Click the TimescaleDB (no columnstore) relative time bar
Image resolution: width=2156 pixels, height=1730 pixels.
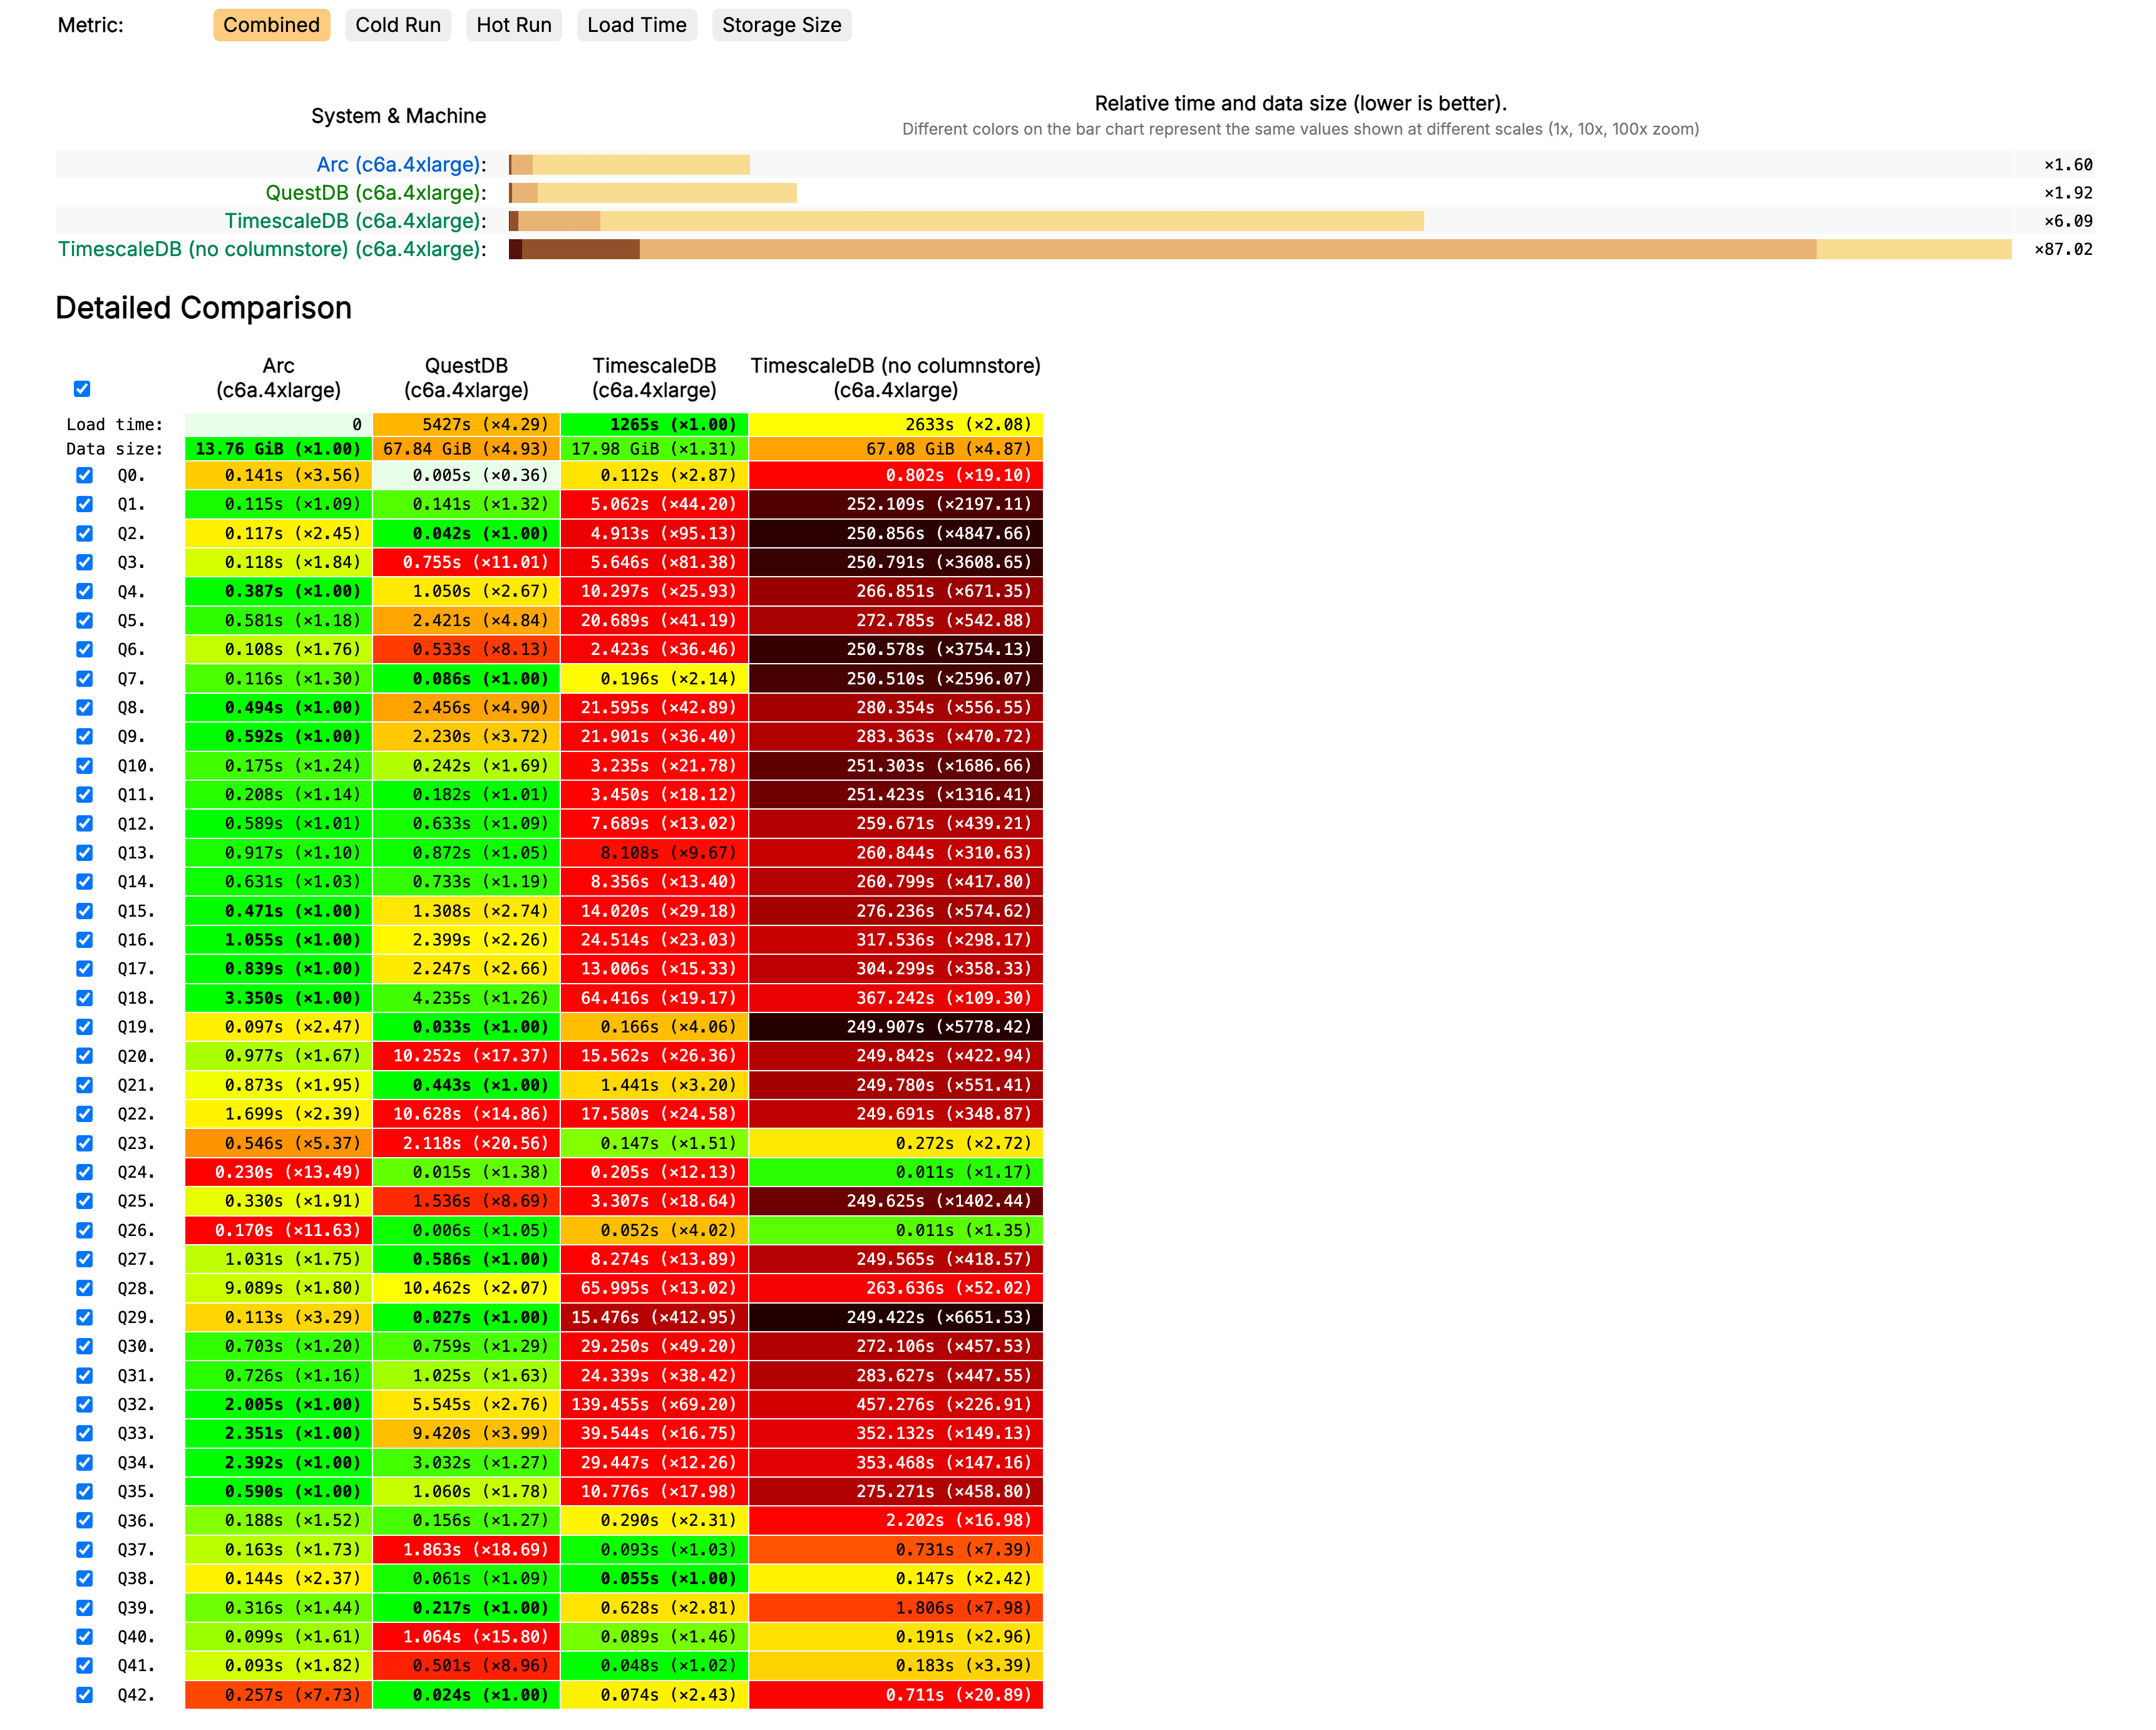[1260, 249]
